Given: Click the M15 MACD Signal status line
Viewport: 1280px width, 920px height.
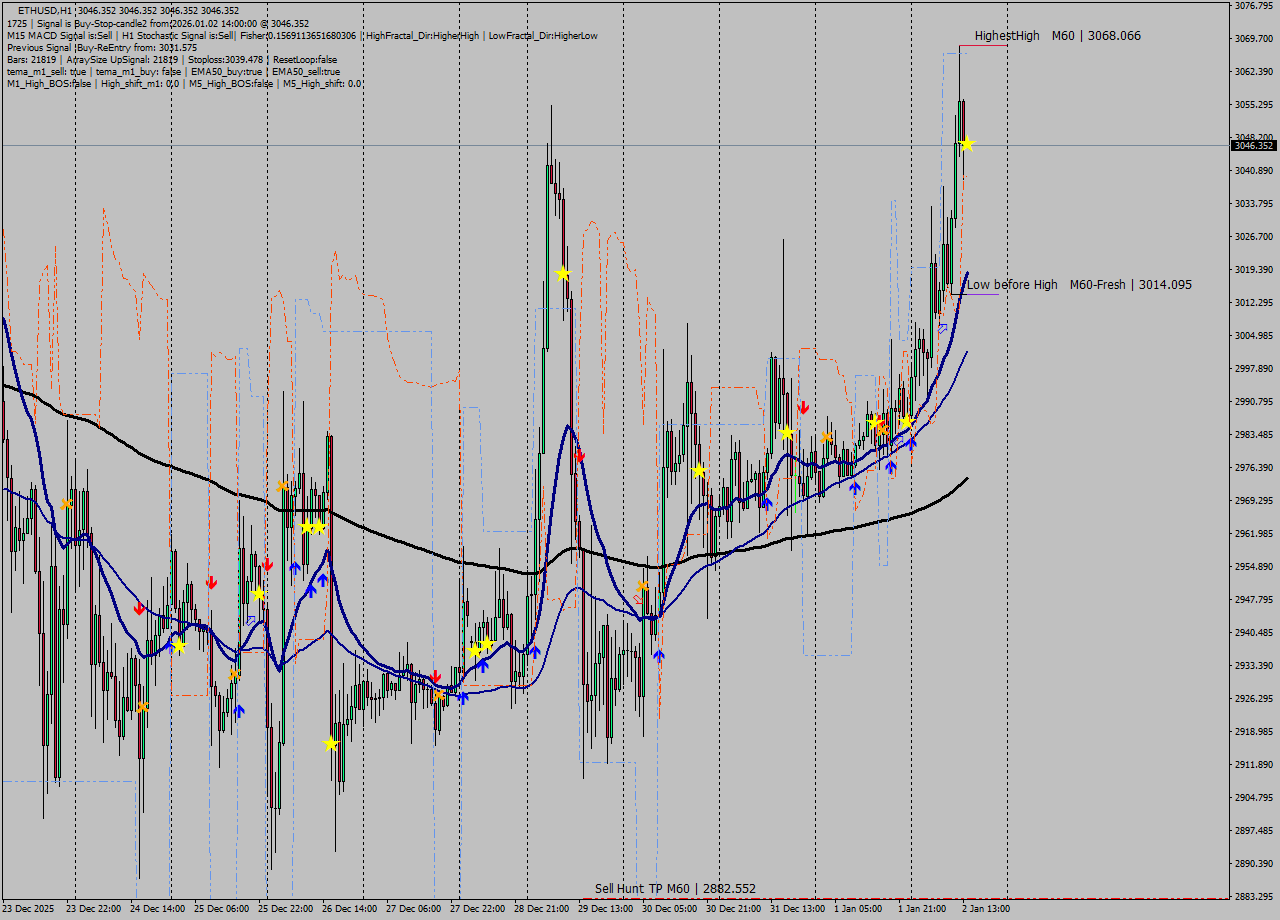Looking at the screenshot, I should pyautogui.click(x=60, y=34).
